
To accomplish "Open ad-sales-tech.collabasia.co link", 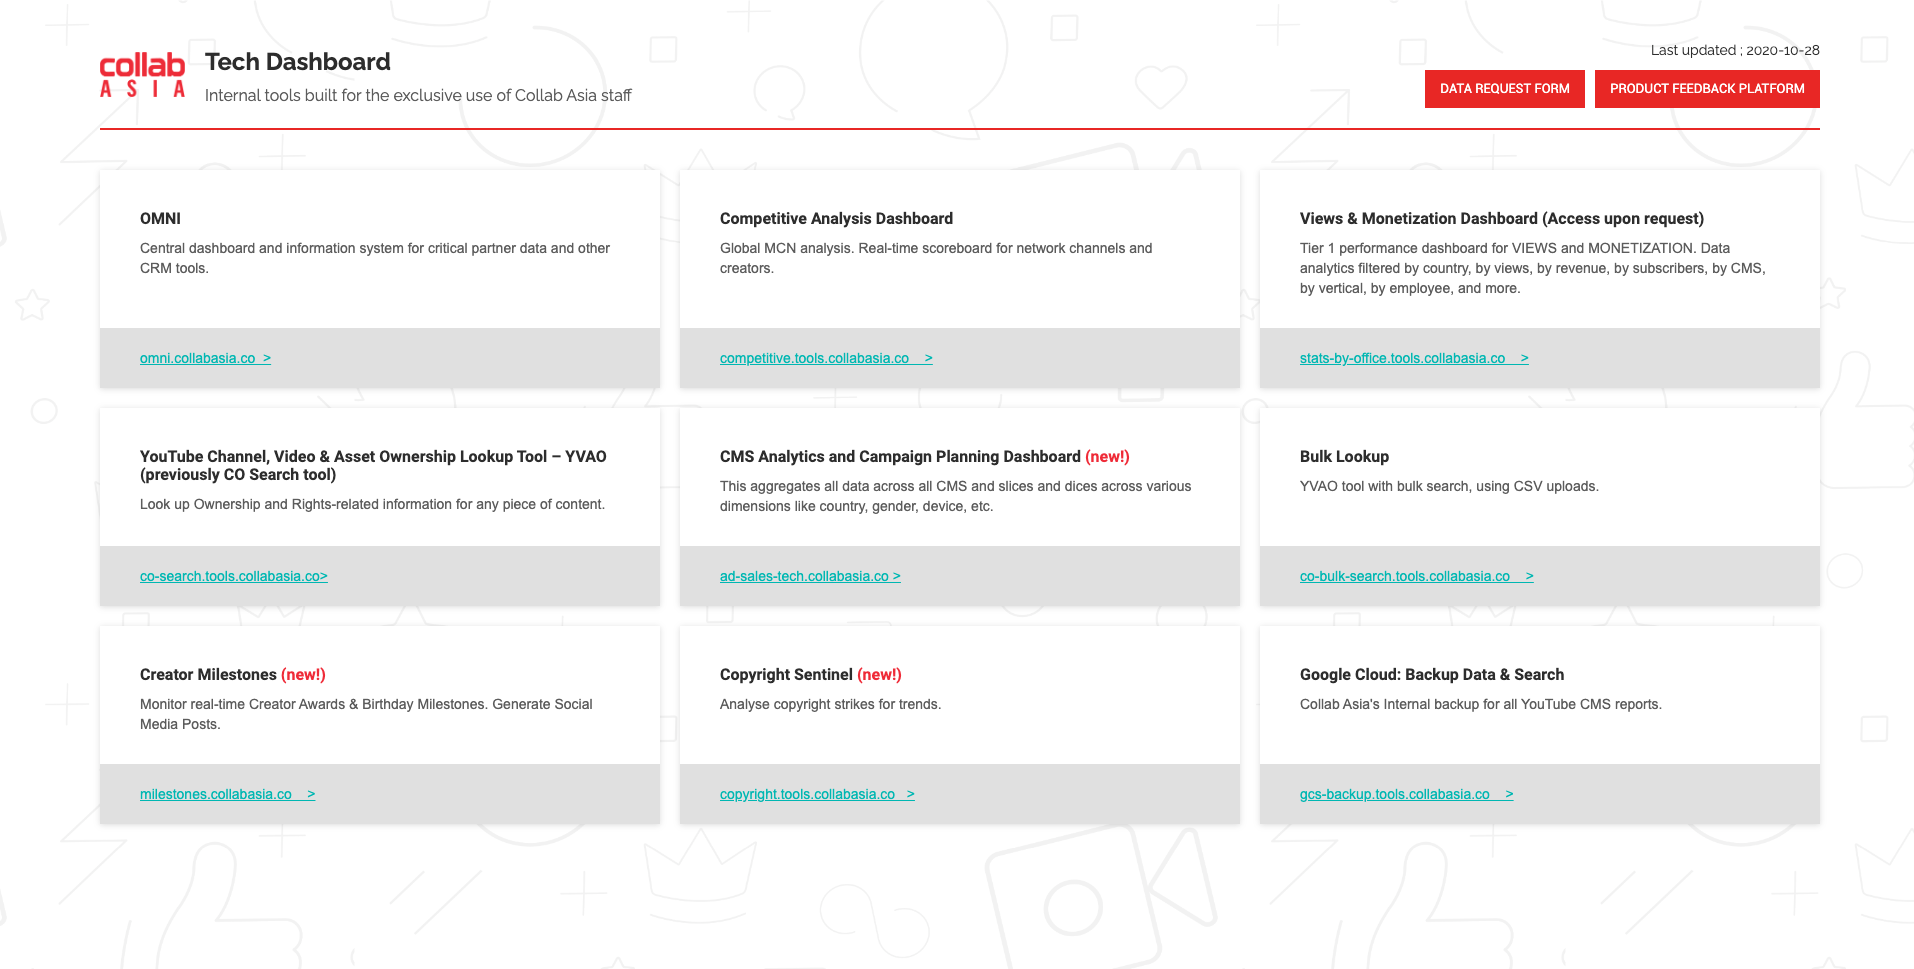I will click(810, 576).
